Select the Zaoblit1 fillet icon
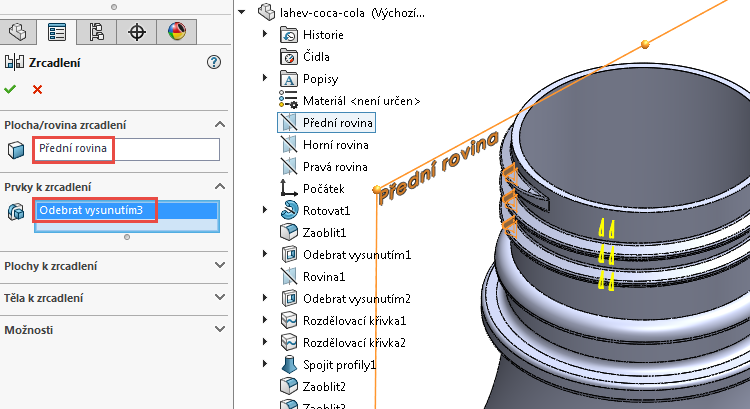The image size is (750, 409). pyautogui.click(x=289, y=232)
